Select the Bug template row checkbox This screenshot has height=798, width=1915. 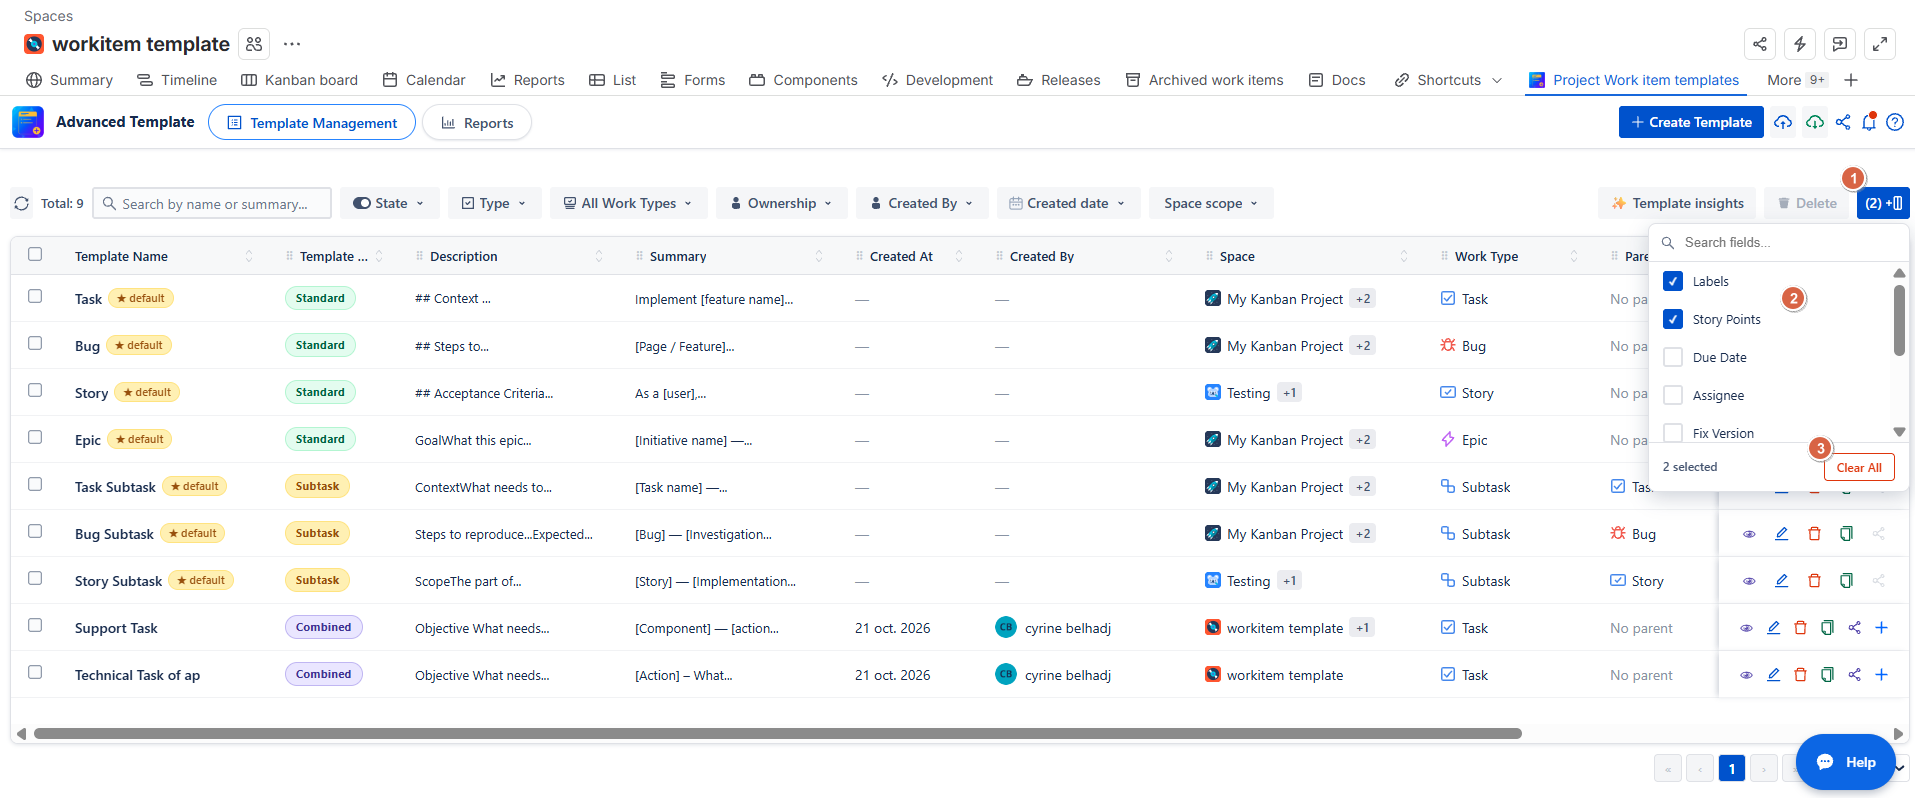[x=35, y=343]
